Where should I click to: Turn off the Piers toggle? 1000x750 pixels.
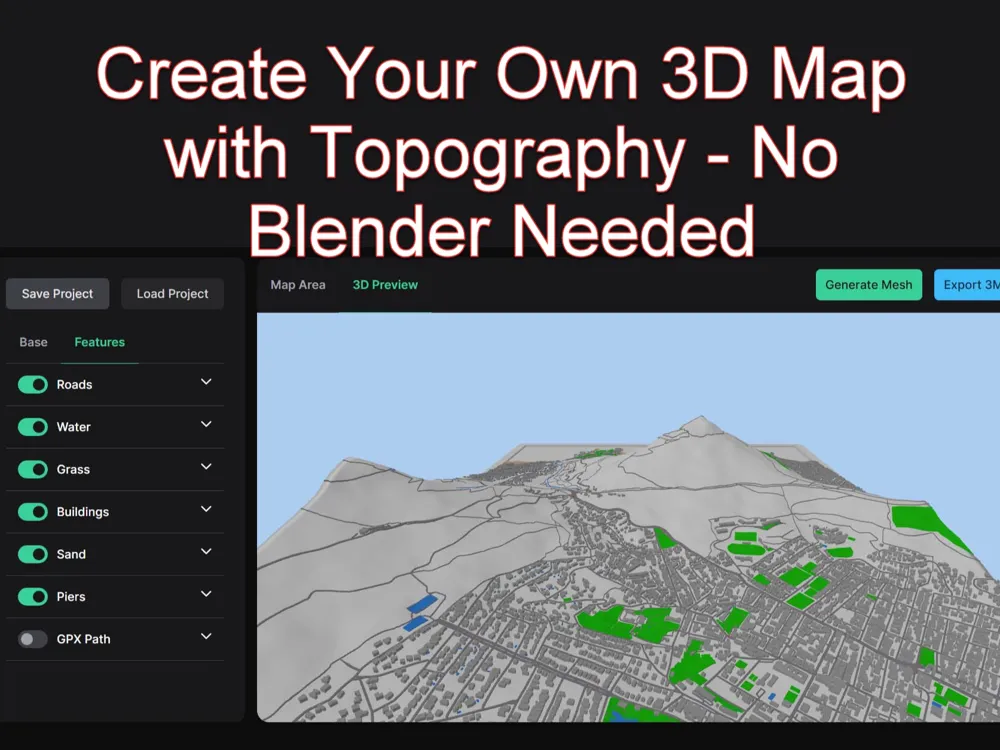point(31,596)
